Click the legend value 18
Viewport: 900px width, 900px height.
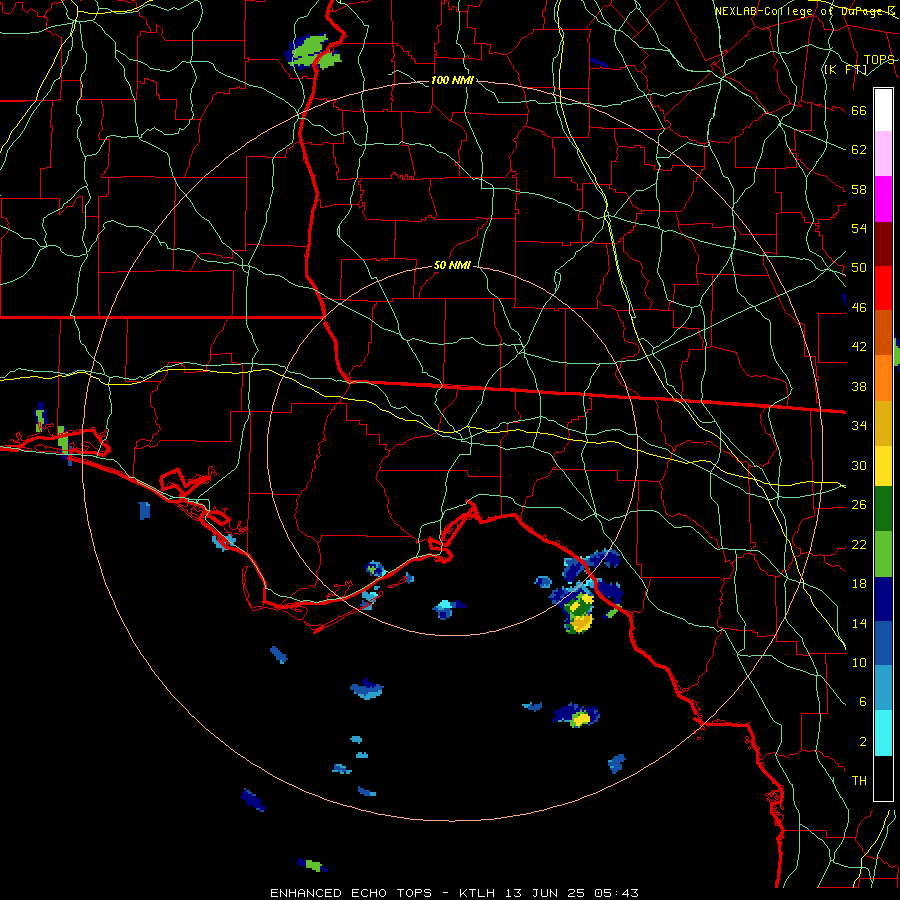pyautogui.click(x=859, y=584)
